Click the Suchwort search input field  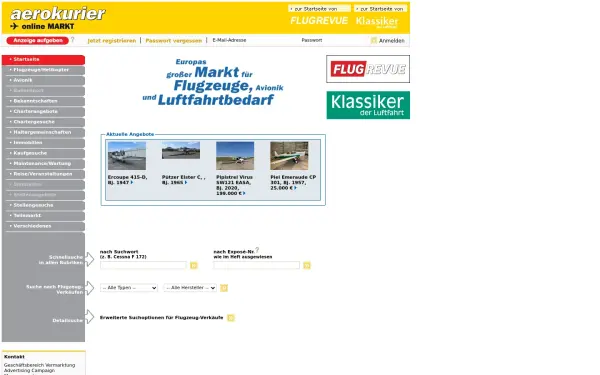143,265
